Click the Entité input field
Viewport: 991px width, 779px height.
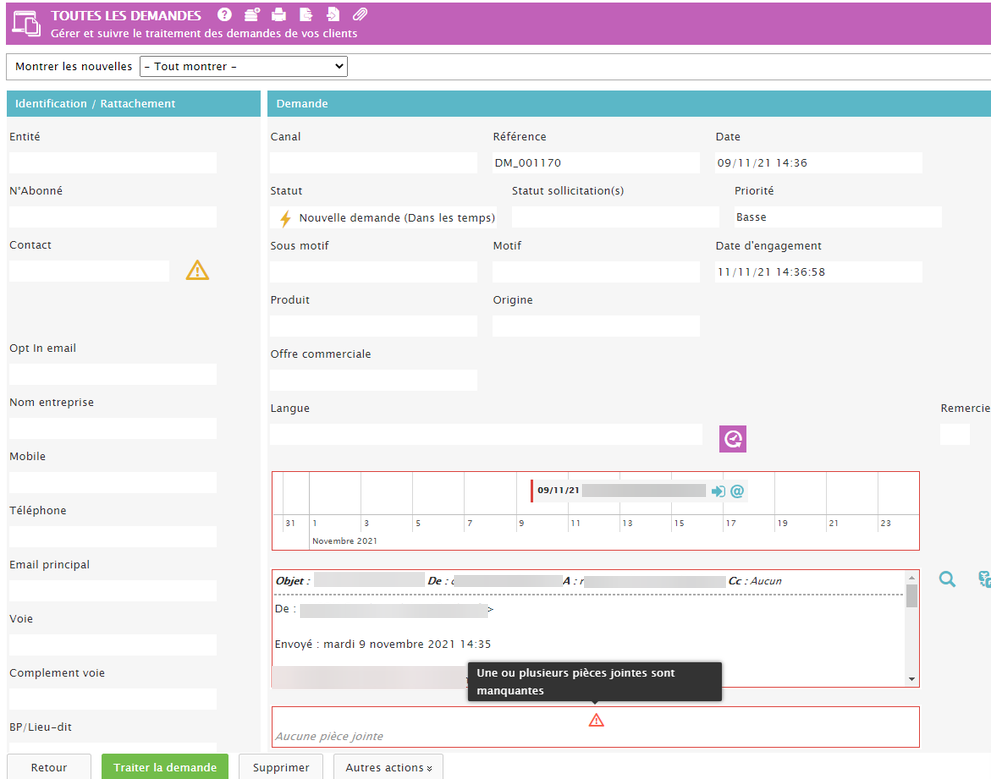pyautogui.click(x=113, y=163)
